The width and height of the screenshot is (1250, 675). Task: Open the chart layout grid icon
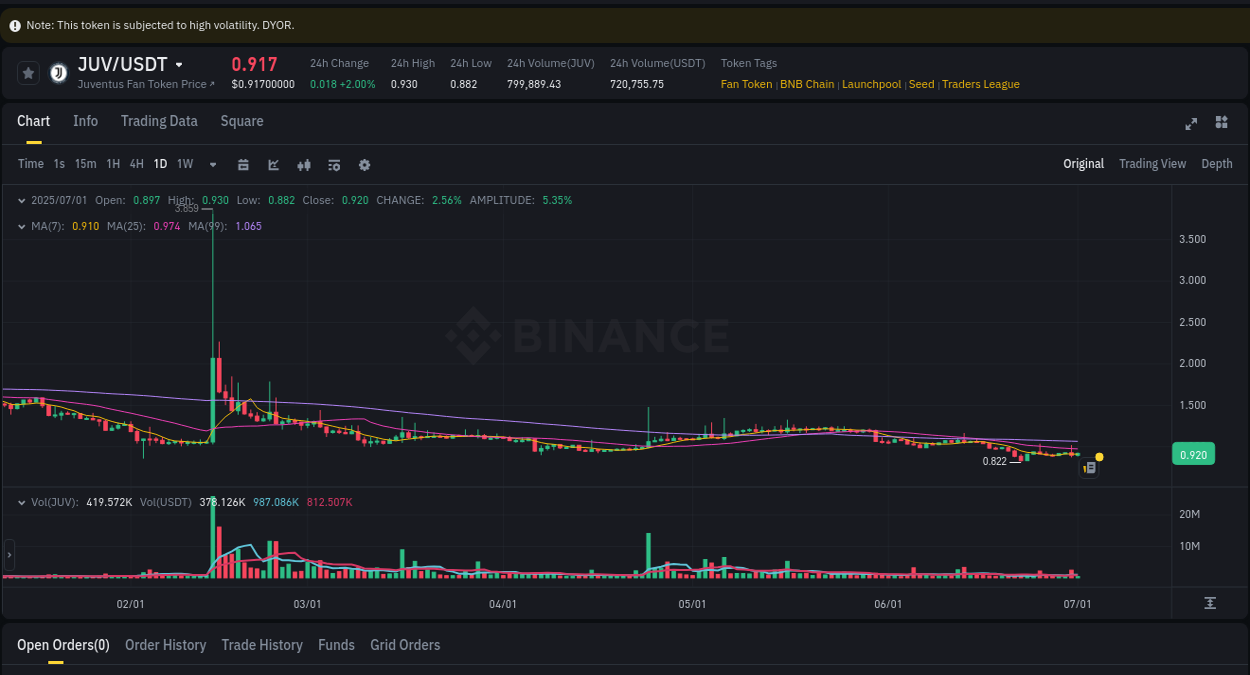point(1221,123)
